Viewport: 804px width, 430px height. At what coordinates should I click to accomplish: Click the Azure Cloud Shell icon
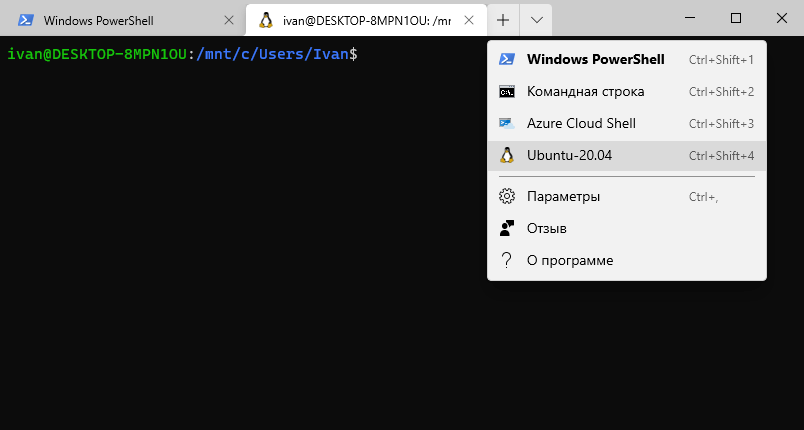(507, 124)
